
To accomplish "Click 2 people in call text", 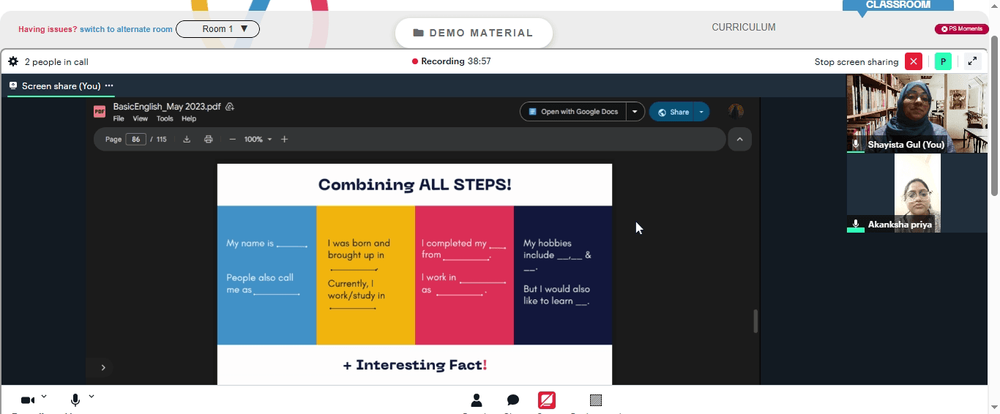I will click(56, 62).
